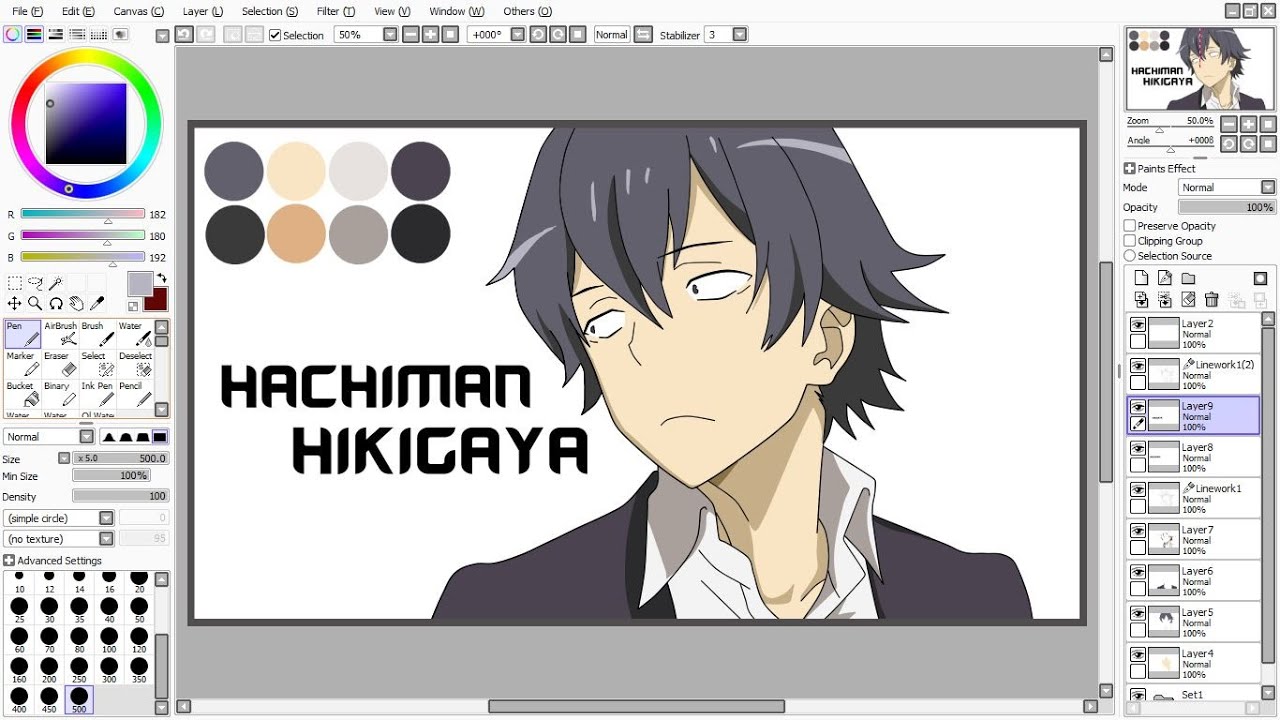Select the Linework1(2) layer
Image resolution: width=1280 pixels, height=720 pixels.
[x=1194, y=375]
